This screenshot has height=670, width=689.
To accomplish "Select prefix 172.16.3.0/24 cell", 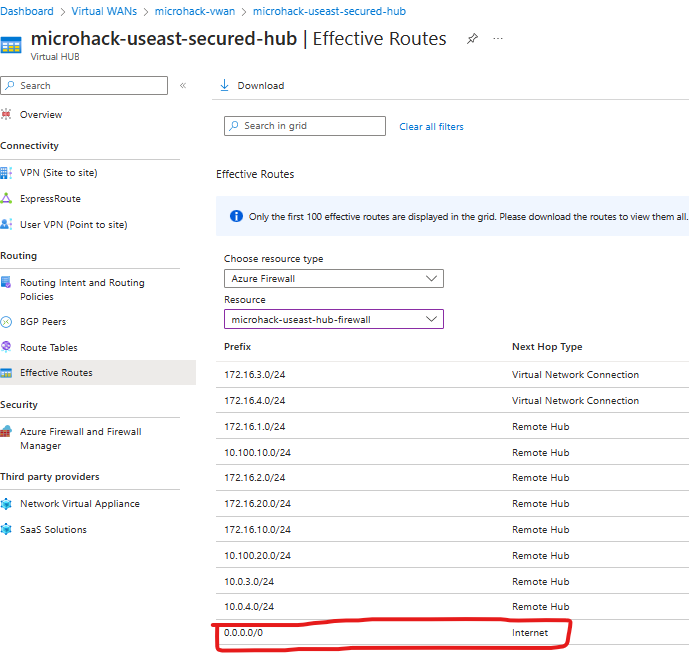I will click(254, 375).
